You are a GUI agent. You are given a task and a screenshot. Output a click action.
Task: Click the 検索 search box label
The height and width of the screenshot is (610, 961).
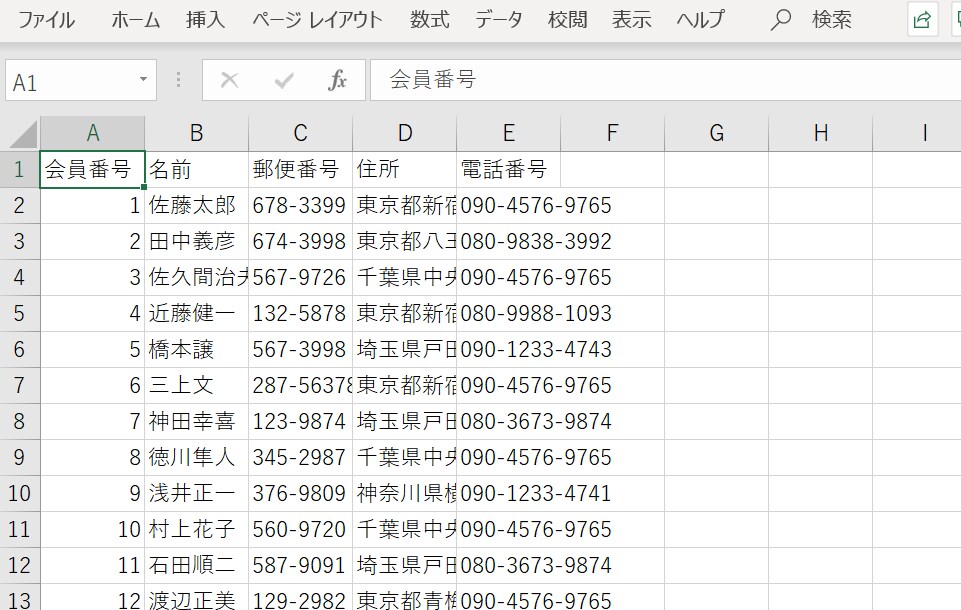pos(831,20)
